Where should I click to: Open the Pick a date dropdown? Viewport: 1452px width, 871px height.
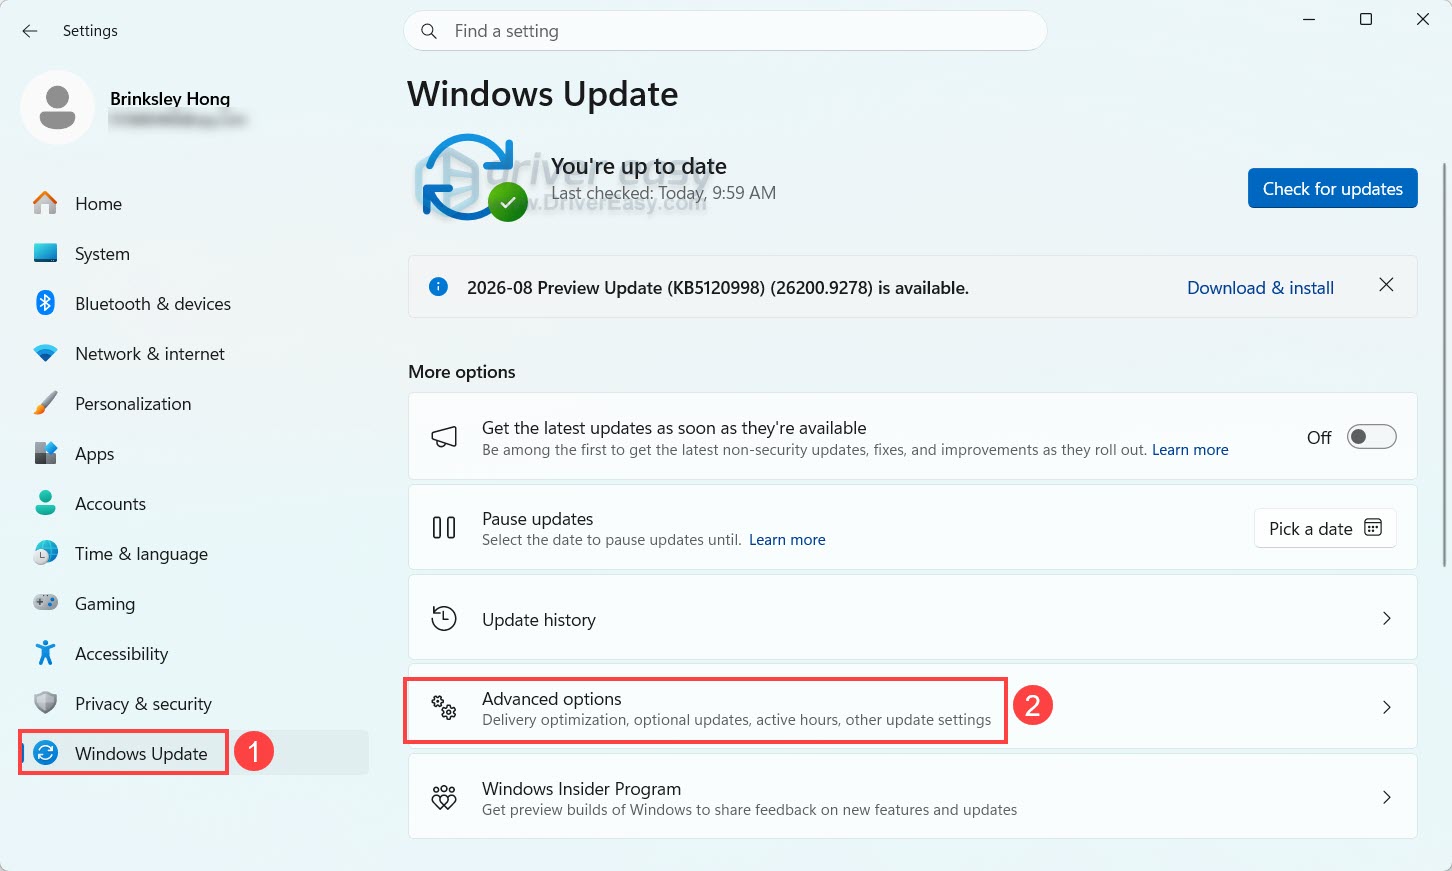[1325, 528]
